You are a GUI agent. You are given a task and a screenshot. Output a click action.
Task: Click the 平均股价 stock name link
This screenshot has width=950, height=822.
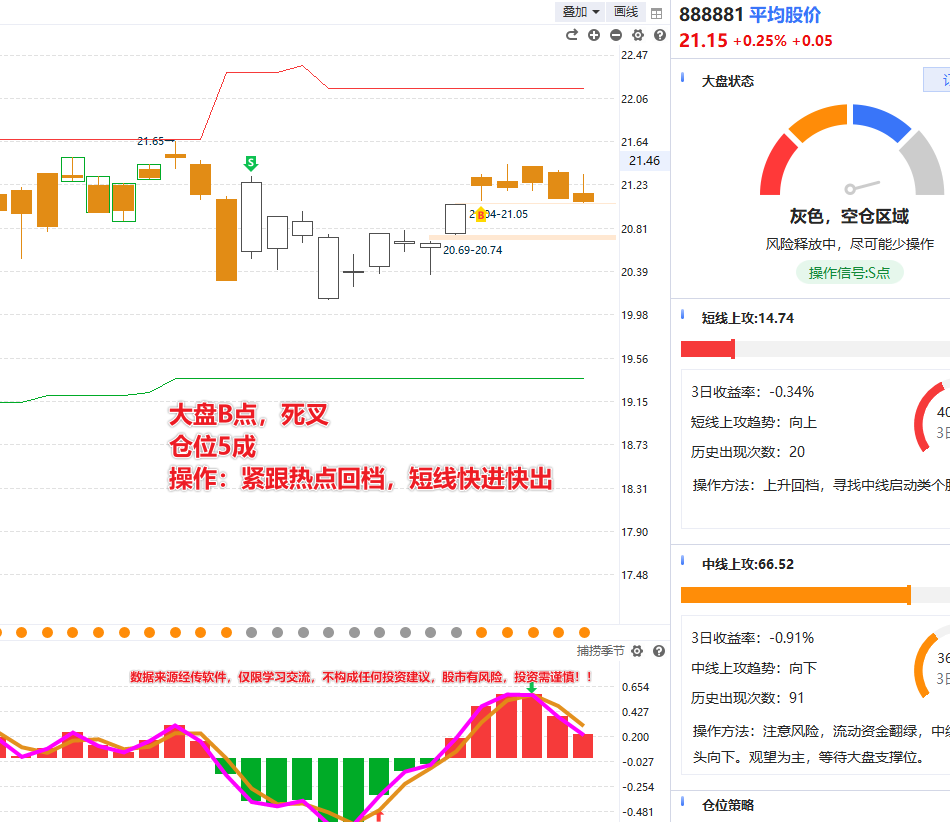pos(785,15)
